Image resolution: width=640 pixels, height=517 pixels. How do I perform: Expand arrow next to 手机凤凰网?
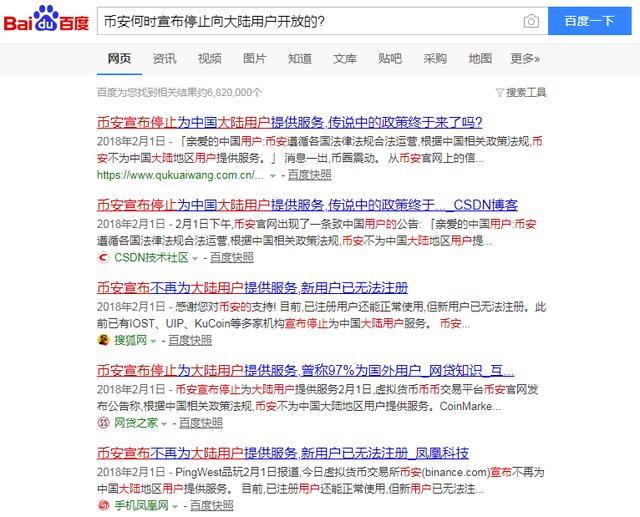pos(175,507)
